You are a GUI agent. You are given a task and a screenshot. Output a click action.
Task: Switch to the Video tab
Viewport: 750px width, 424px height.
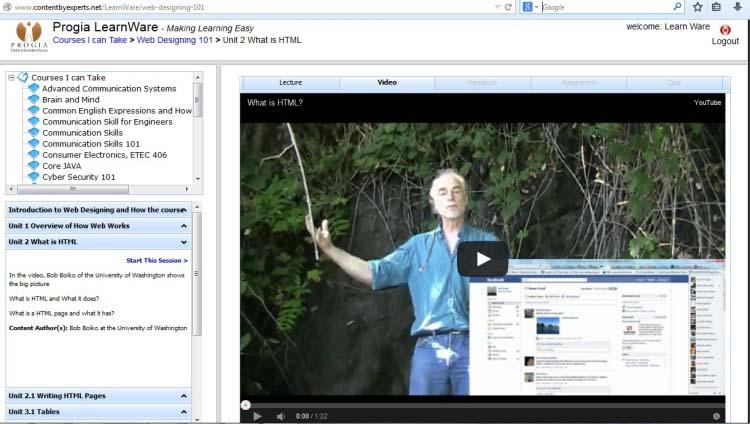point(387,82)
